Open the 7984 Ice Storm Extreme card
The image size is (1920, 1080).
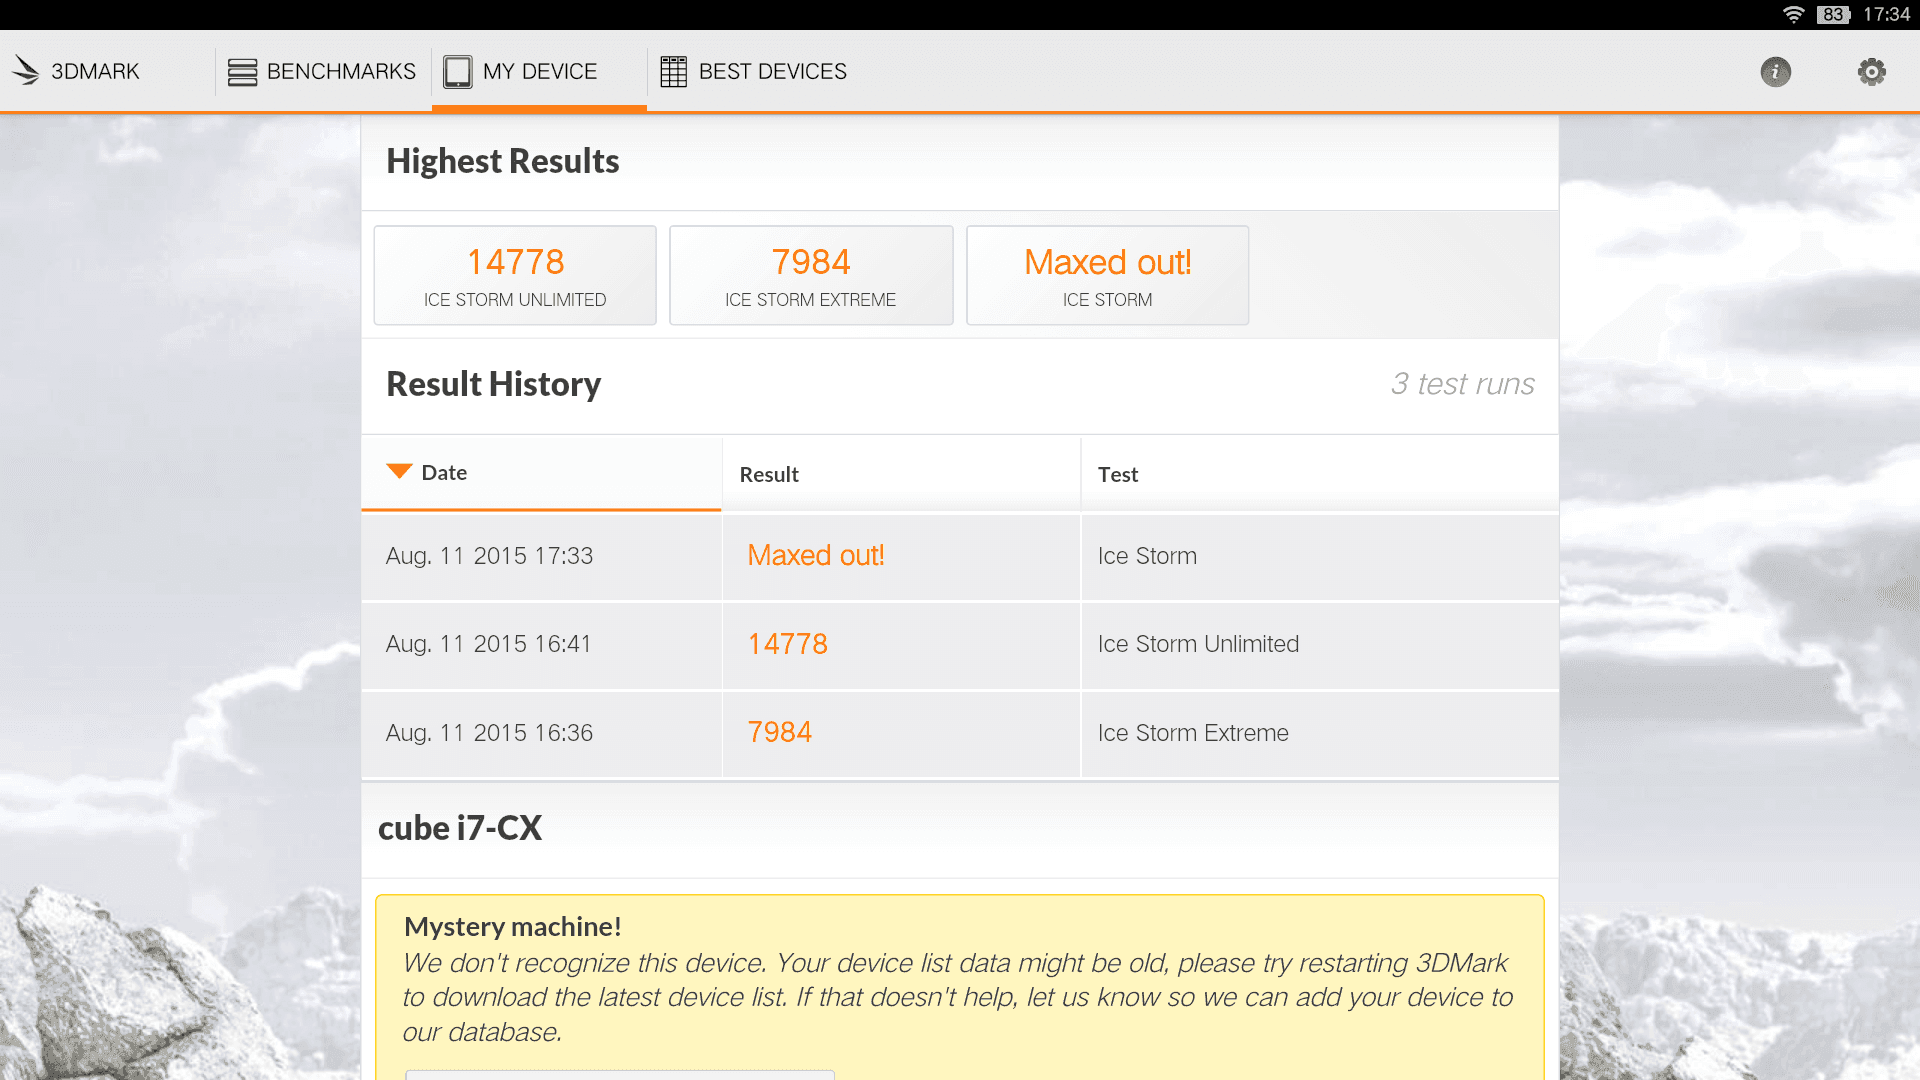pyautogui.click(x=811, y=275)
